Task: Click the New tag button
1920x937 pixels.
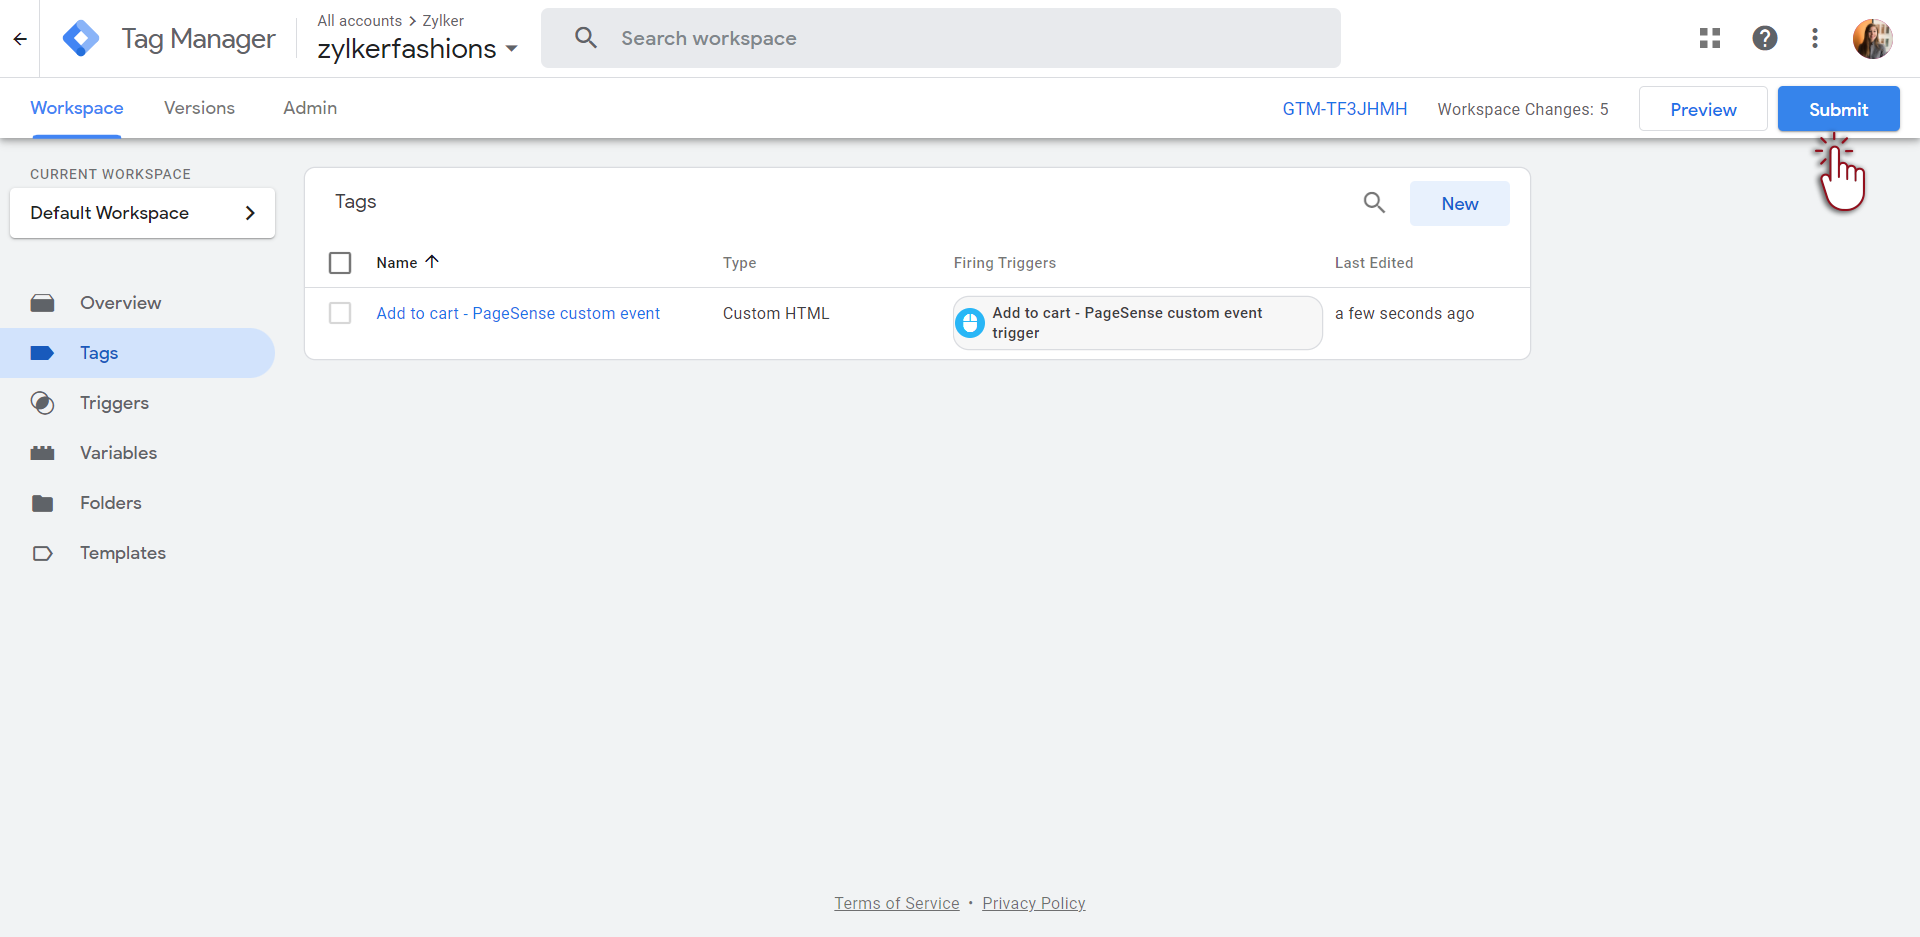Action: (1459, 204)
